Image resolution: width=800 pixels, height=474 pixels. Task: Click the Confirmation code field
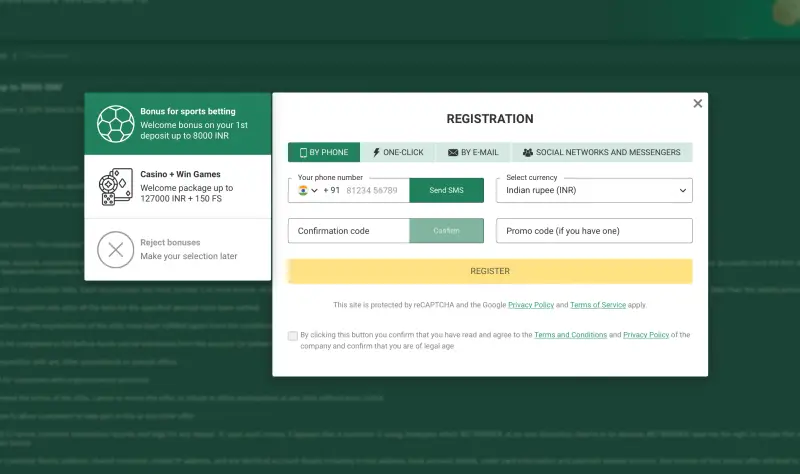click(x=349, y=231)
